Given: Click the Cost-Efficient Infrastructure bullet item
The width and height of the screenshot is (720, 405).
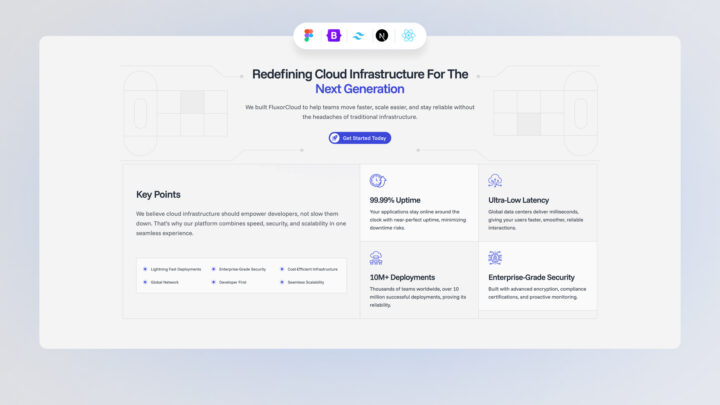Looking at the screenshot, I should pos(311,269).
